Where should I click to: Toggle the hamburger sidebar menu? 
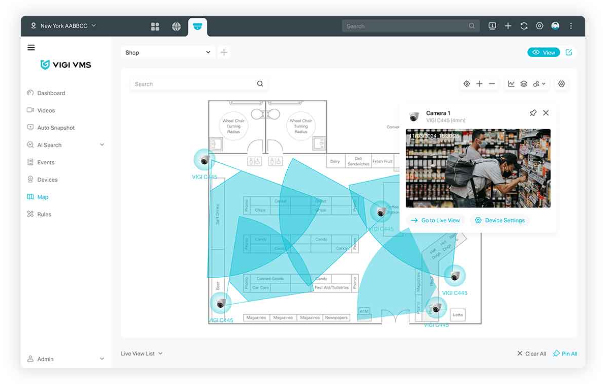click(31, 47)
